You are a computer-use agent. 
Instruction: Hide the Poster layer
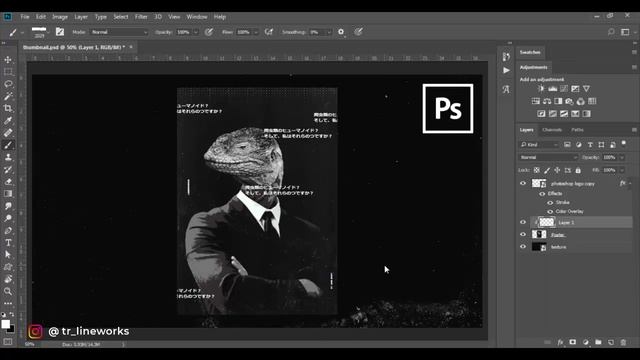click(x=523, y=235)
